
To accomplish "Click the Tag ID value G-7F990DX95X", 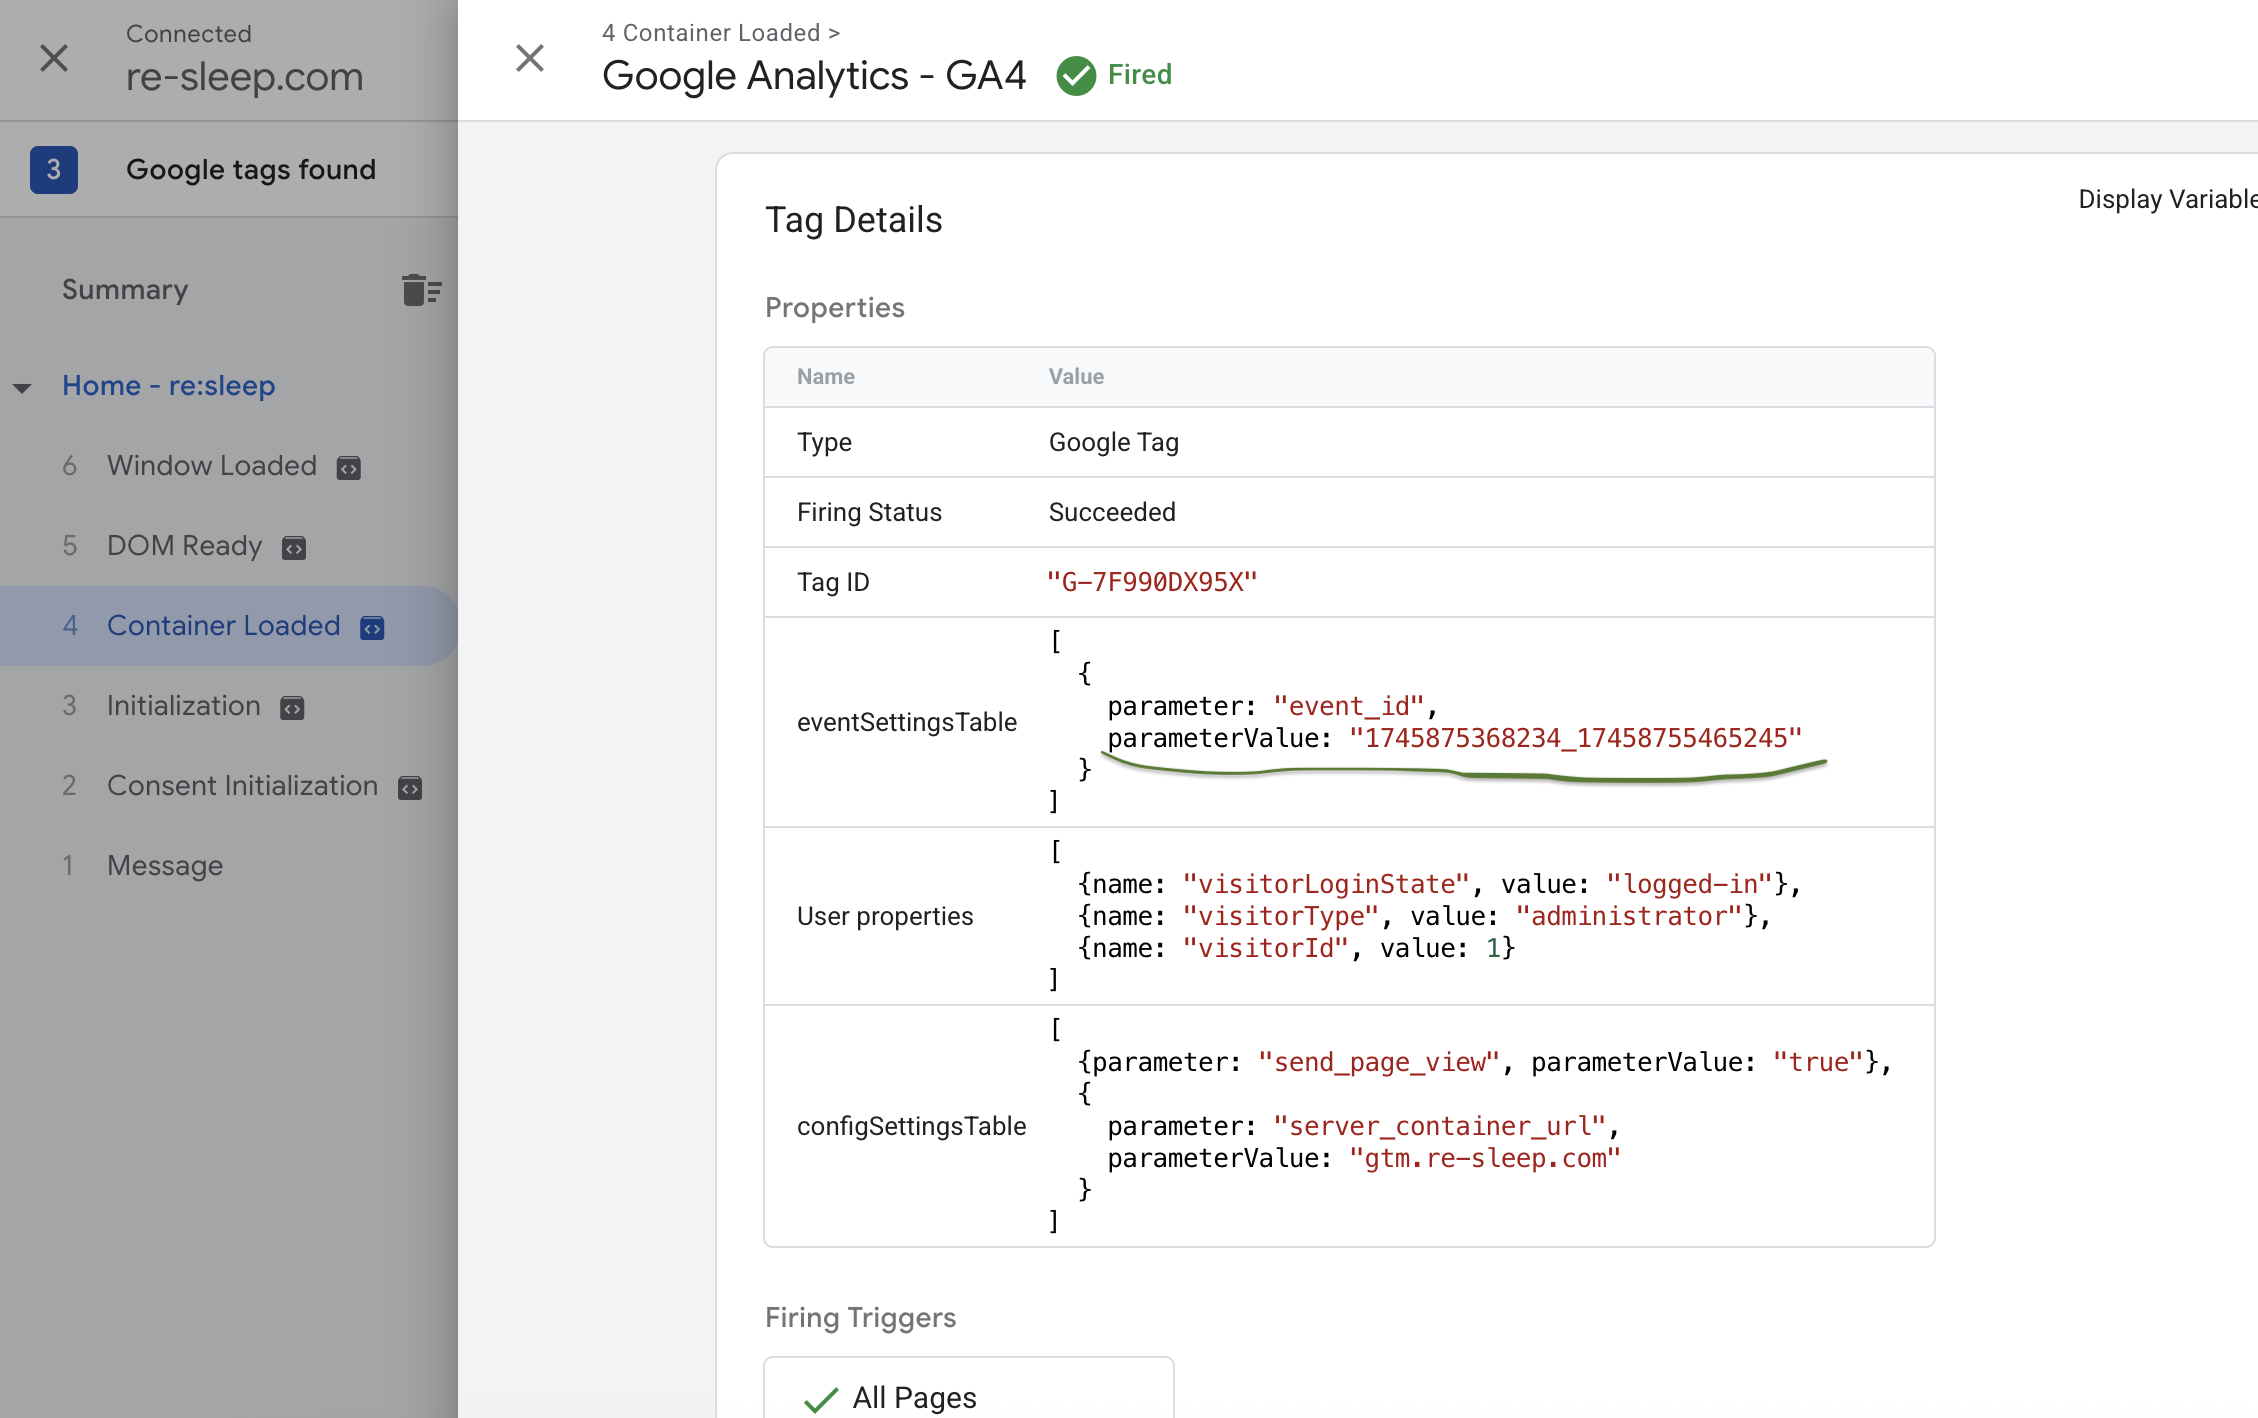I will [1151, 582].
